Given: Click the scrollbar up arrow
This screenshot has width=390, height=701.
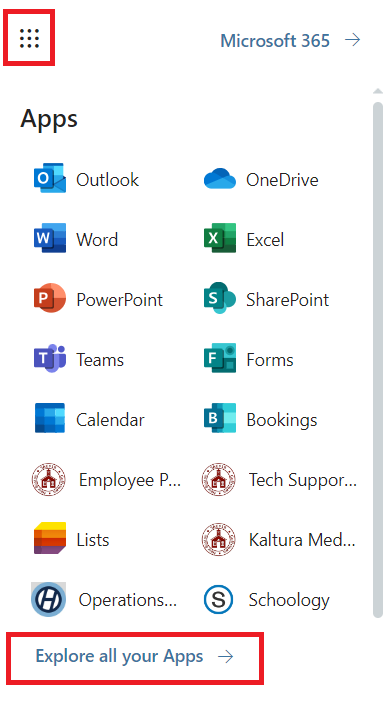Looking at the screenshot, I should point(378,91).
